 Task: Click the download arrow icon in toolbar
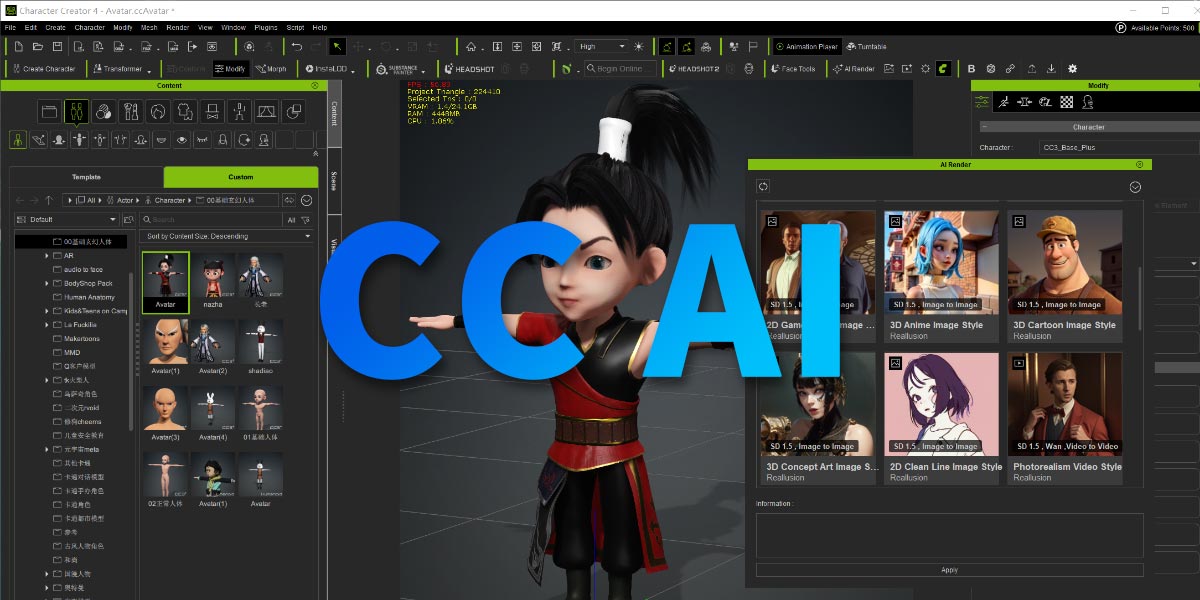(1051, 68)
